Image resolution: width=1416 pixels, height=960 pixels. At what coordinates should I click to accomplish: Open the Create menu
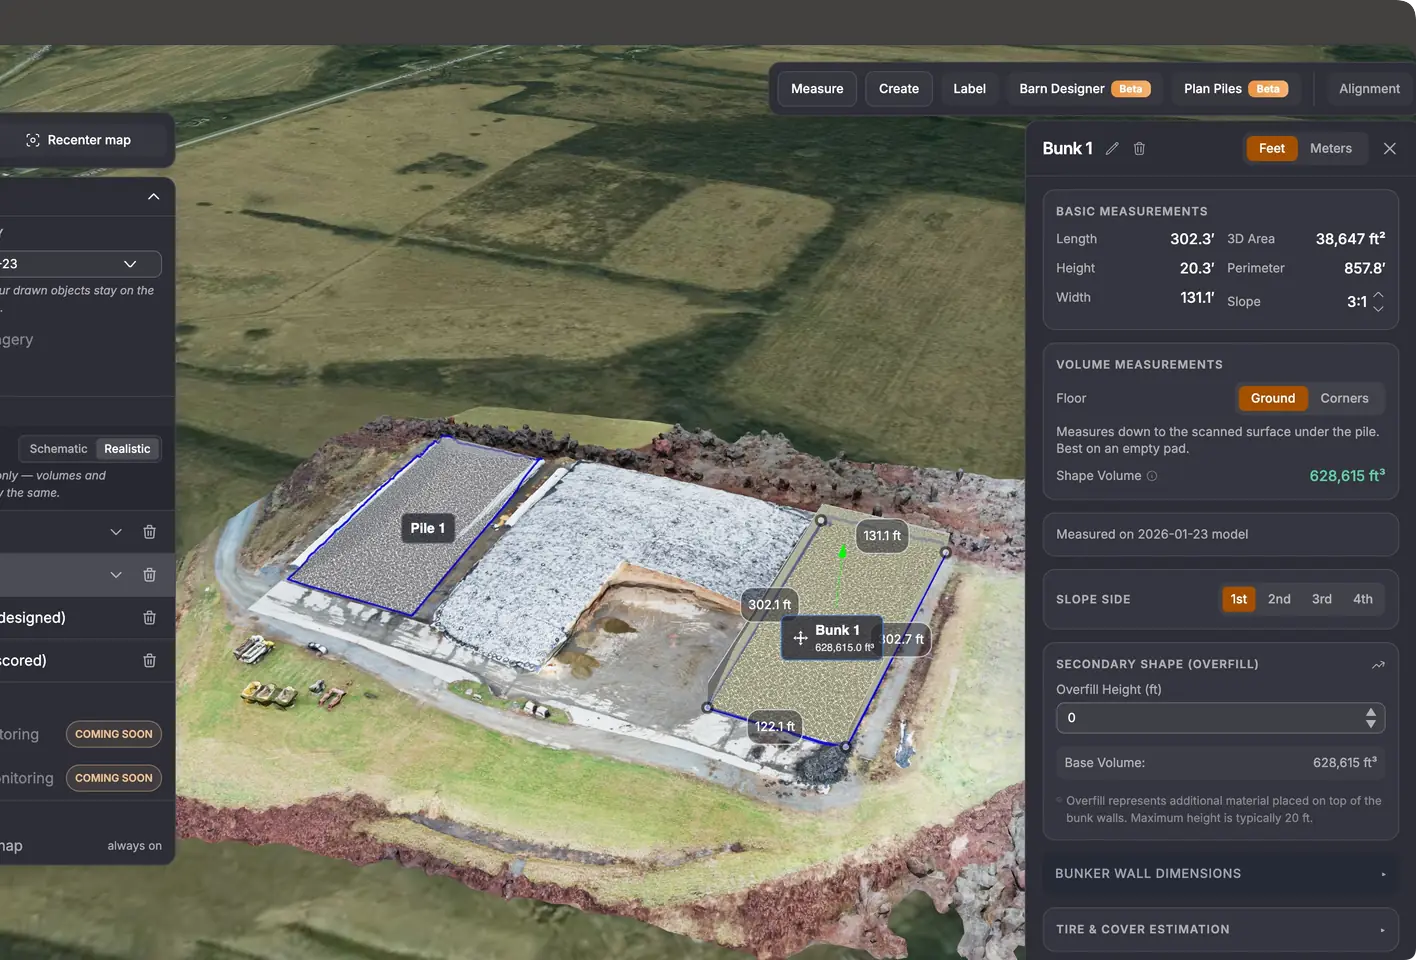[x=899, y=89]
